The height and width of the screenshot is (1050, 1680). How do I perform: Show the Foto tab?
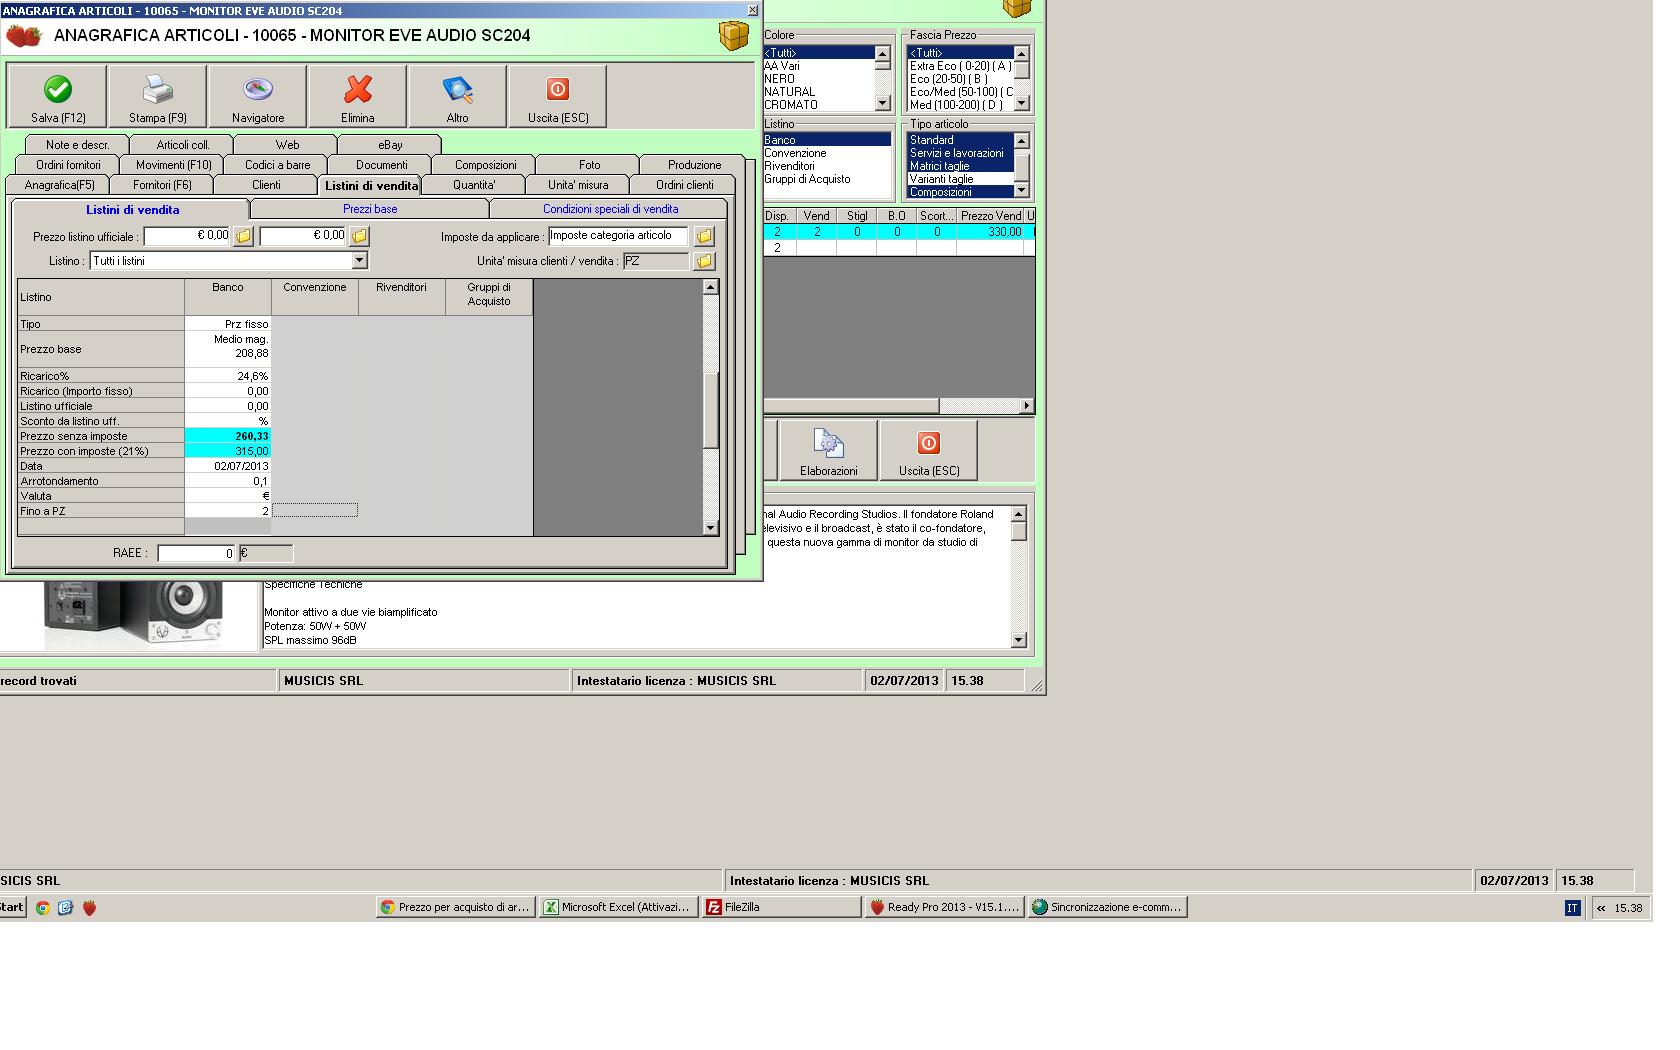tap(589, 165)
